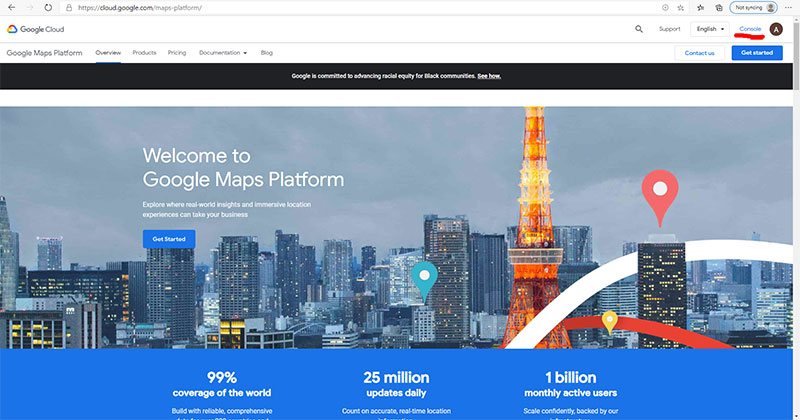The width and height of the screenshot is (800, 420).
Task: Open the account avatar with letter A
Action: (x=776, y=29)
